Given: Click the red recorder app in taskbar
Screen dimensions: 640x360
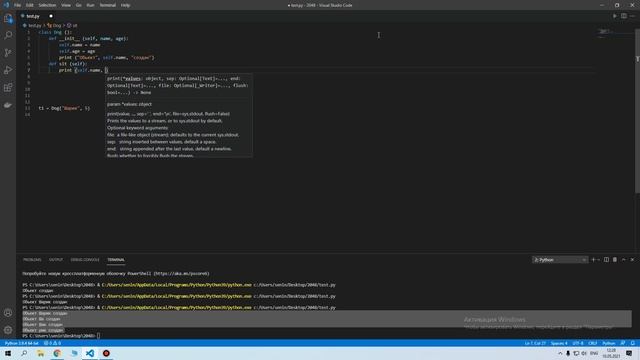Looking at the screenshot, I should coord(106,353).
